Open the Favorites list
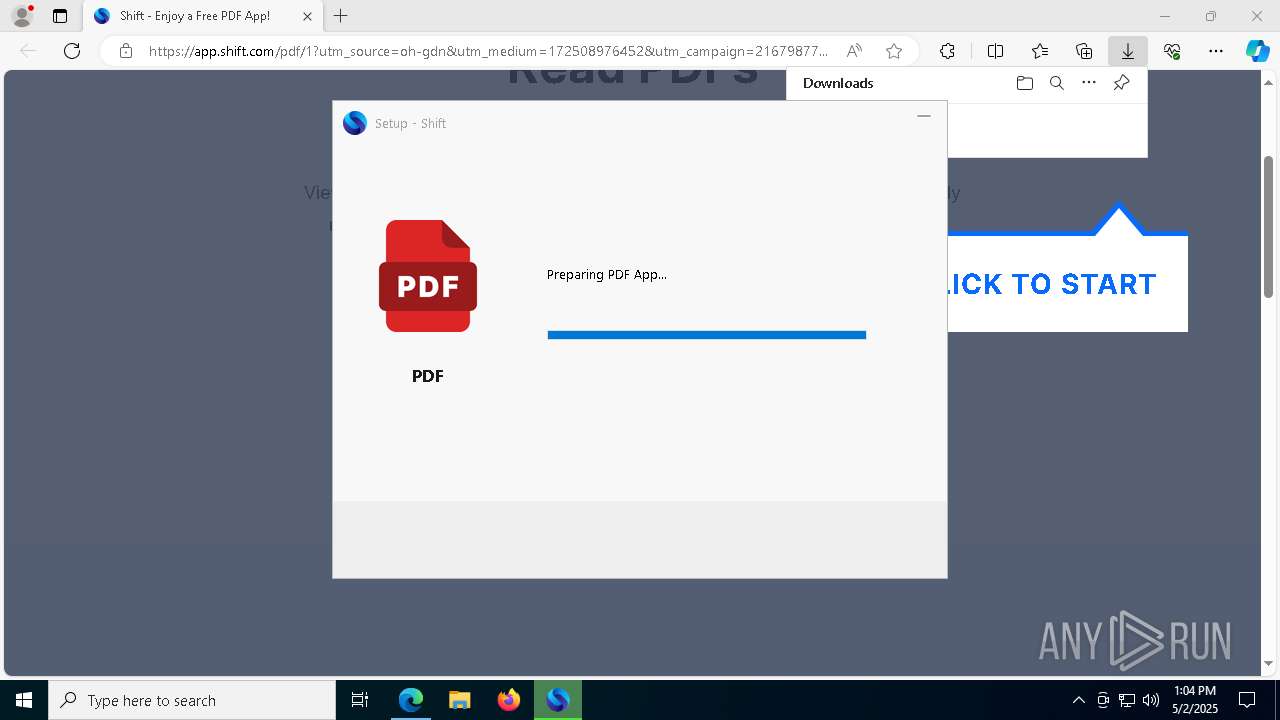The image size is (1280, 720). pyautogui.click(x=1040, y=51)
